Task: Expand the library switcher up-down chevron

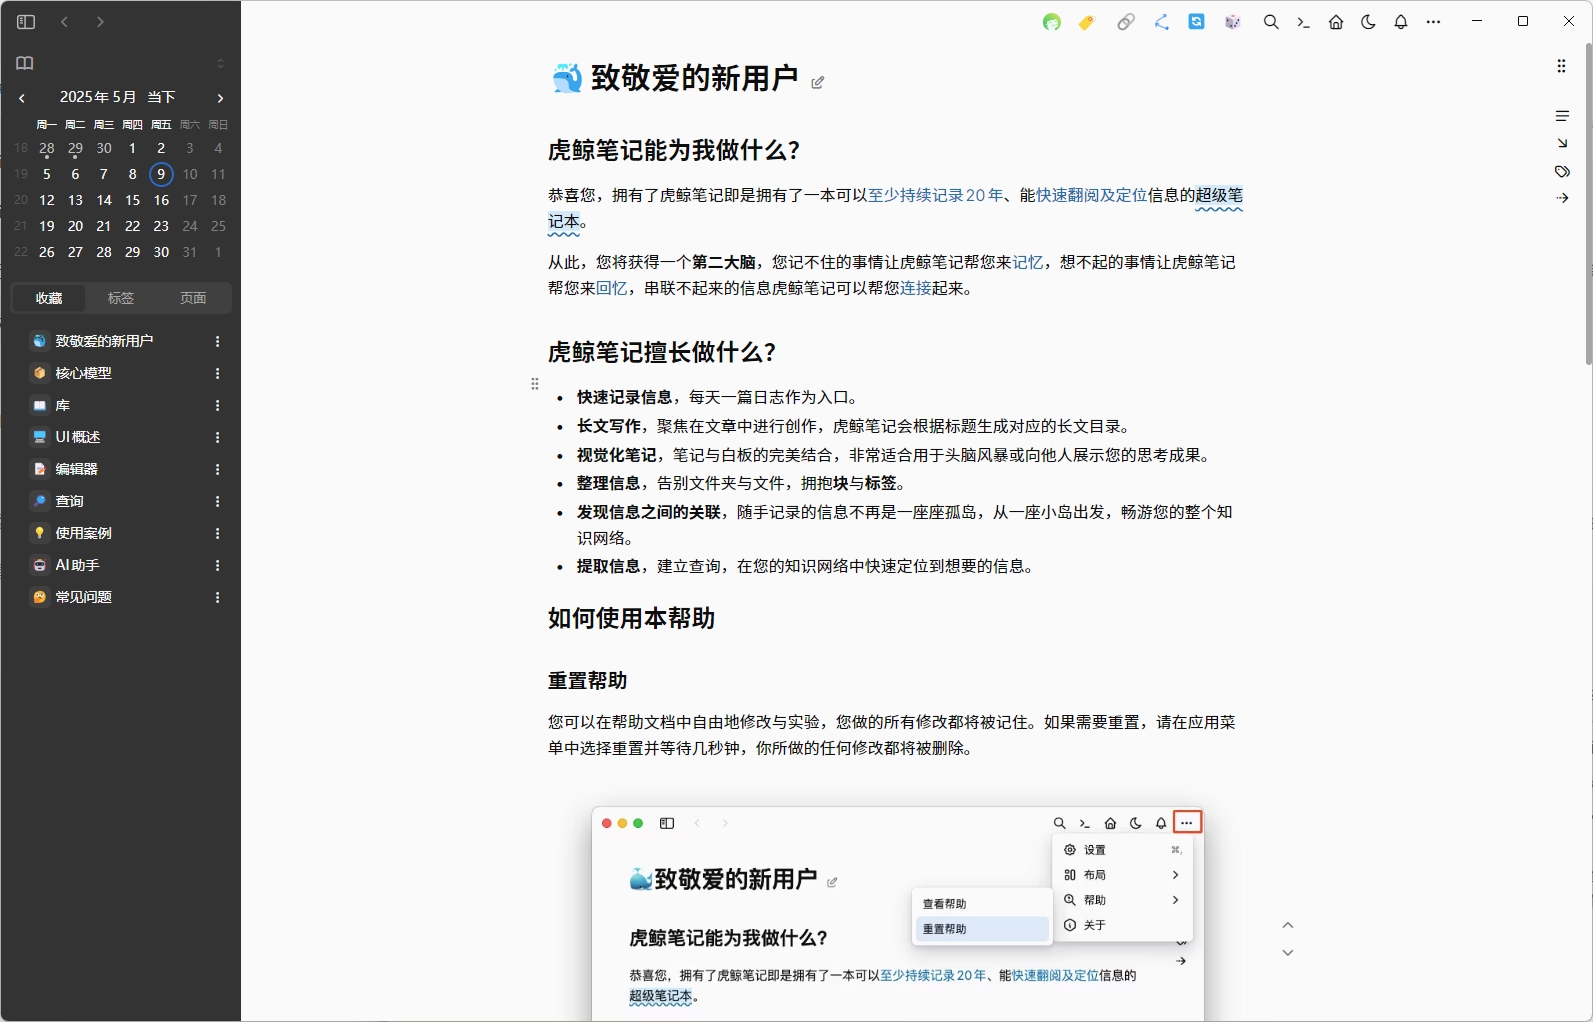Action: (221, 63)
